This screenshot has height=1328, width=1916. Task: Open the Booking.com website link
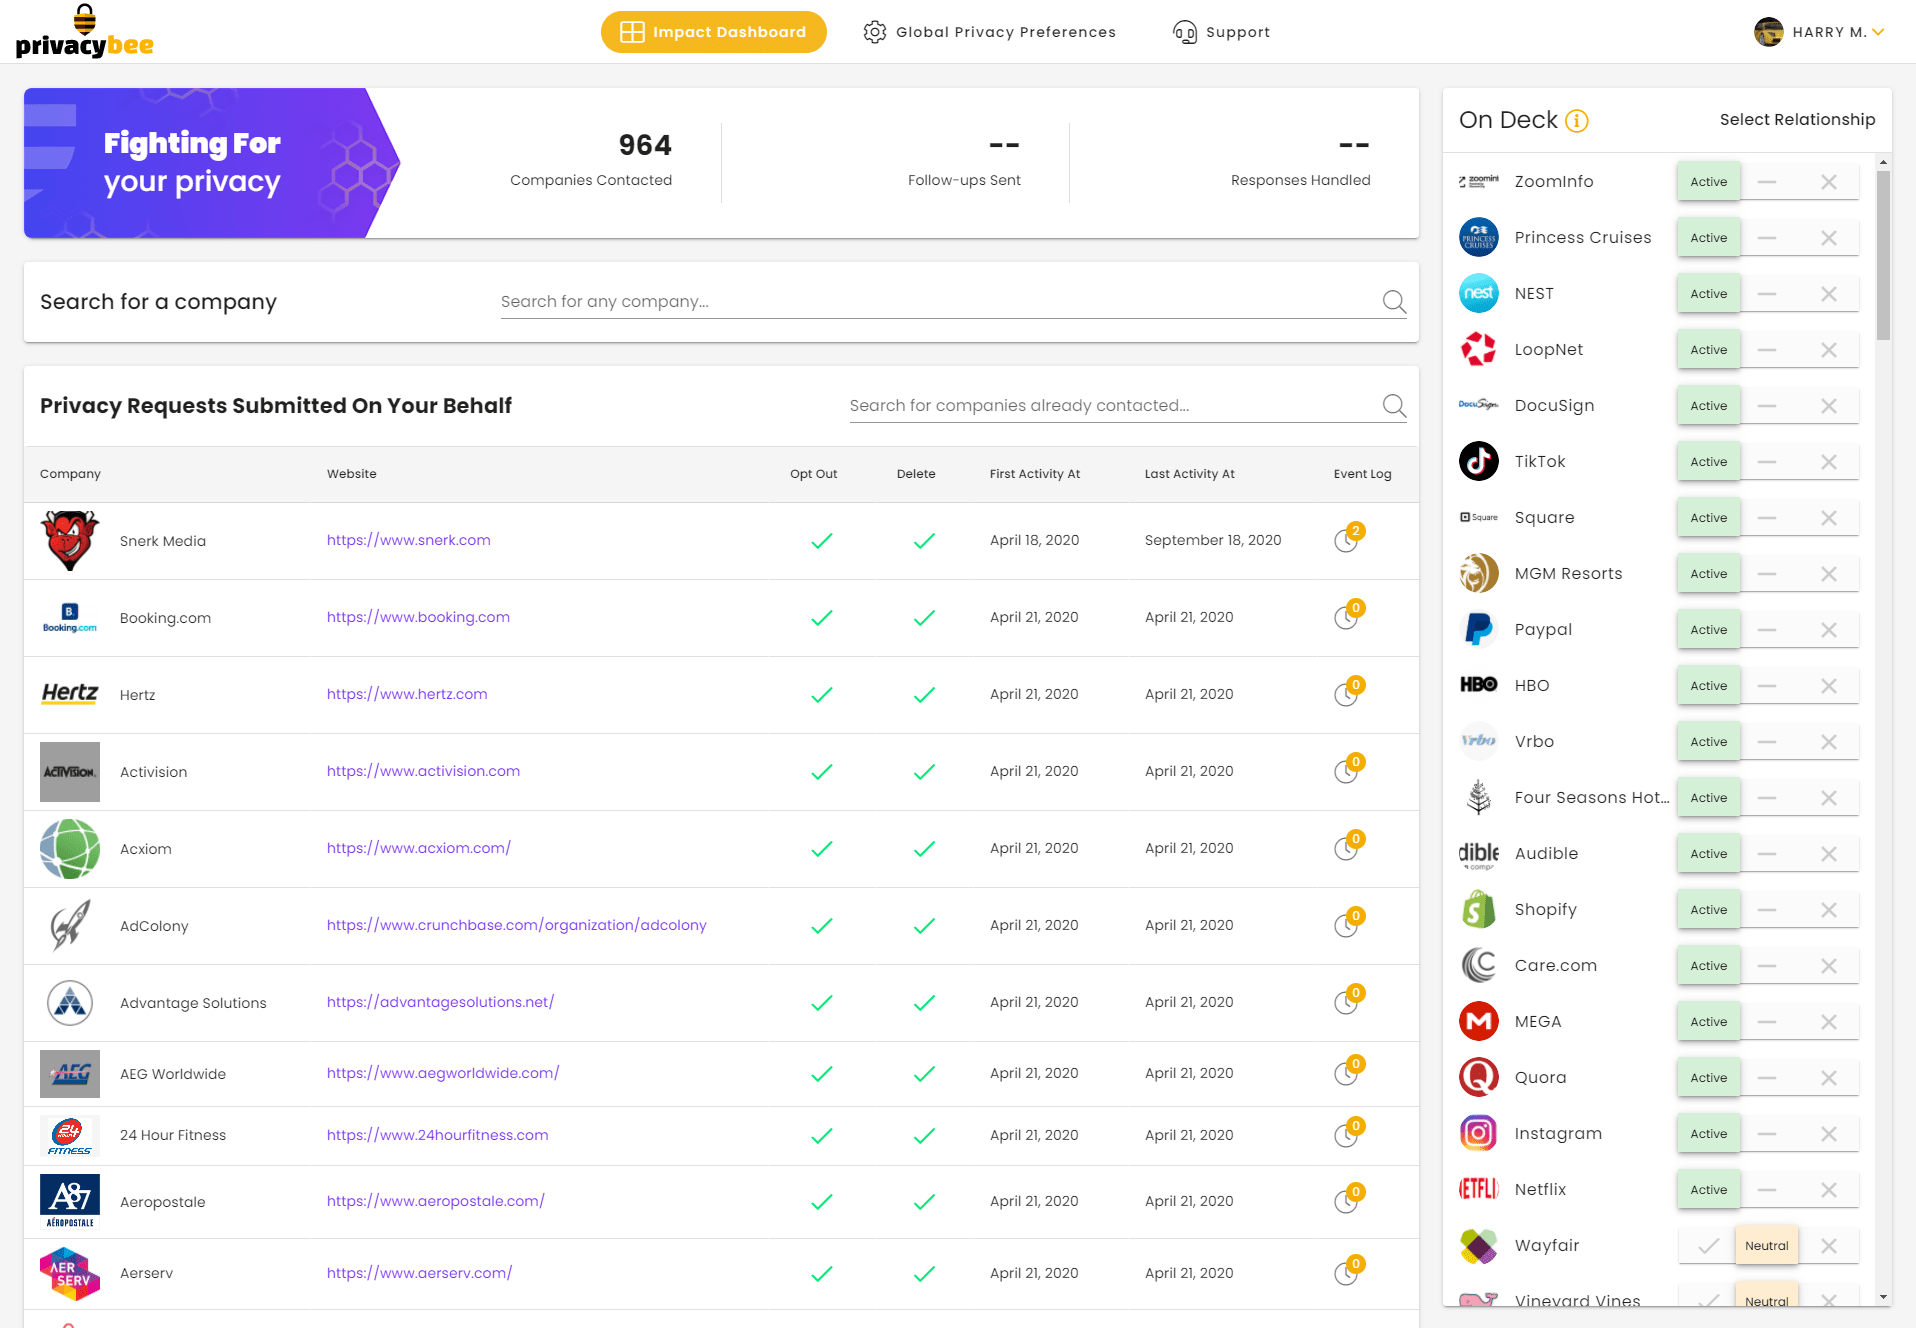418,617
